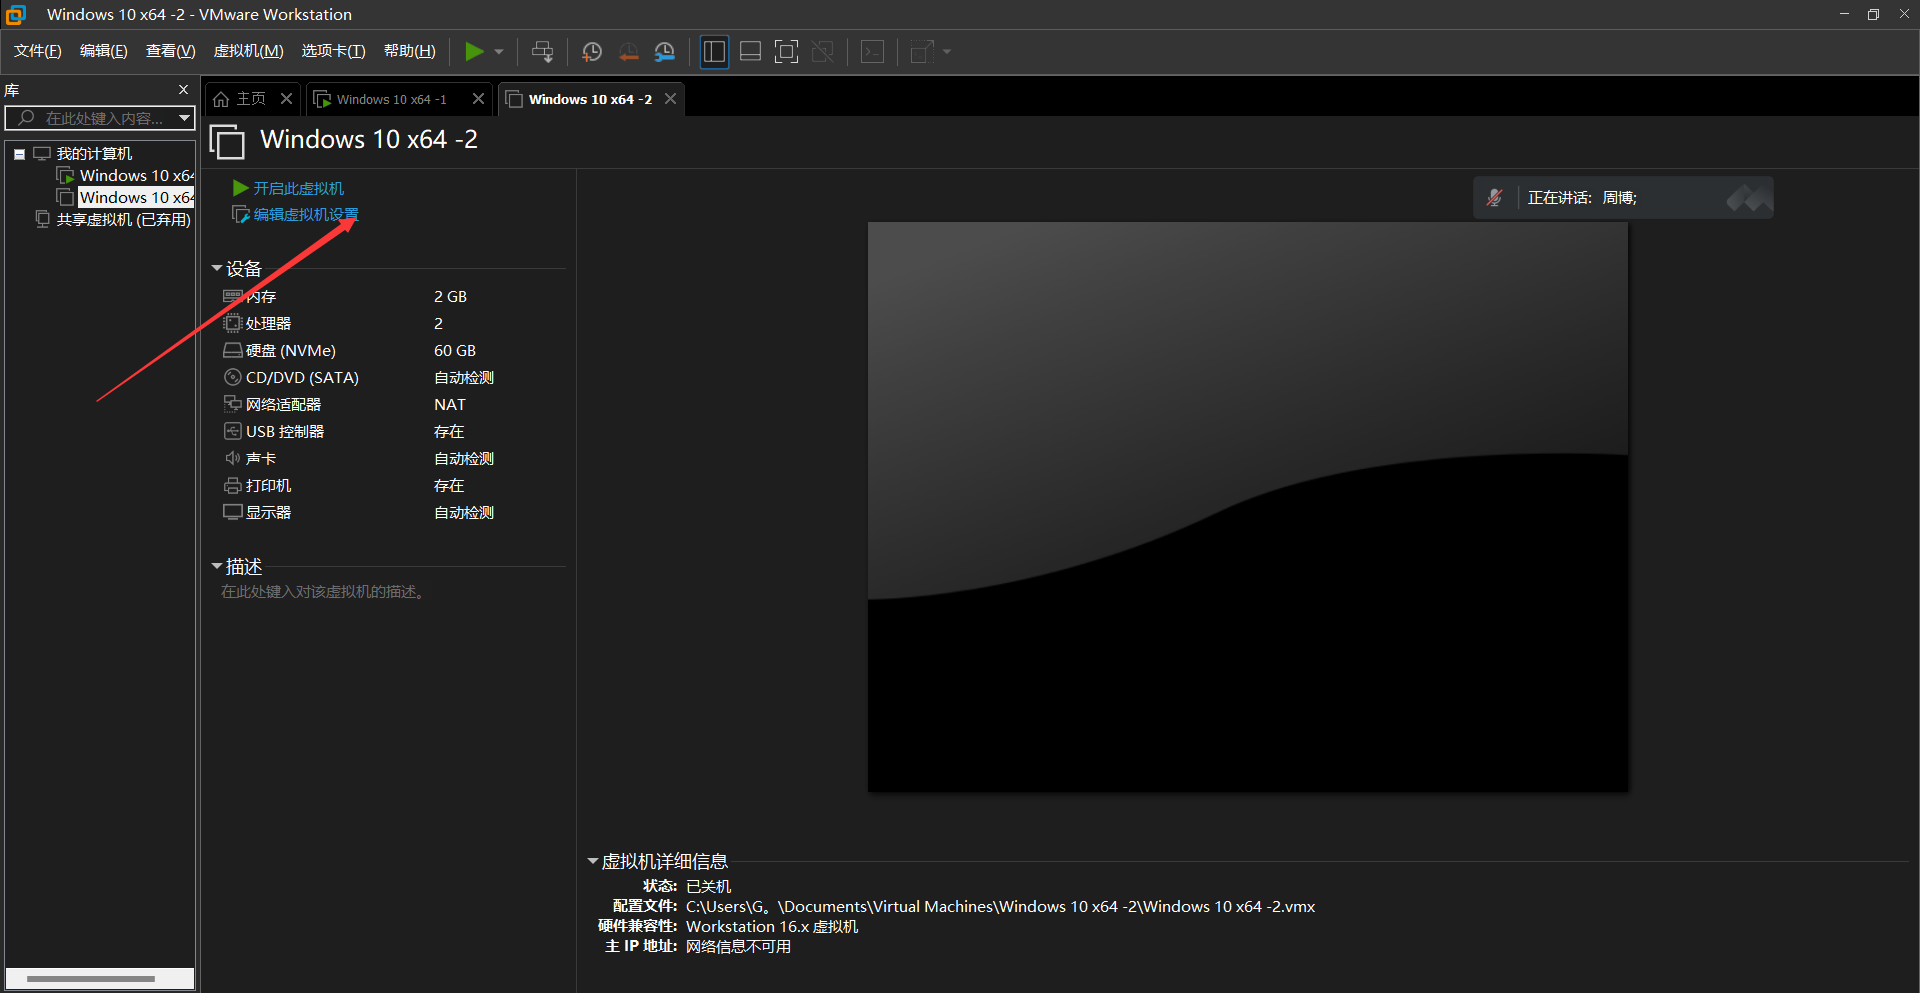Collapse the 我的计算机 tree node
This screenshot has height=993, width=1920.
point(19,154)
